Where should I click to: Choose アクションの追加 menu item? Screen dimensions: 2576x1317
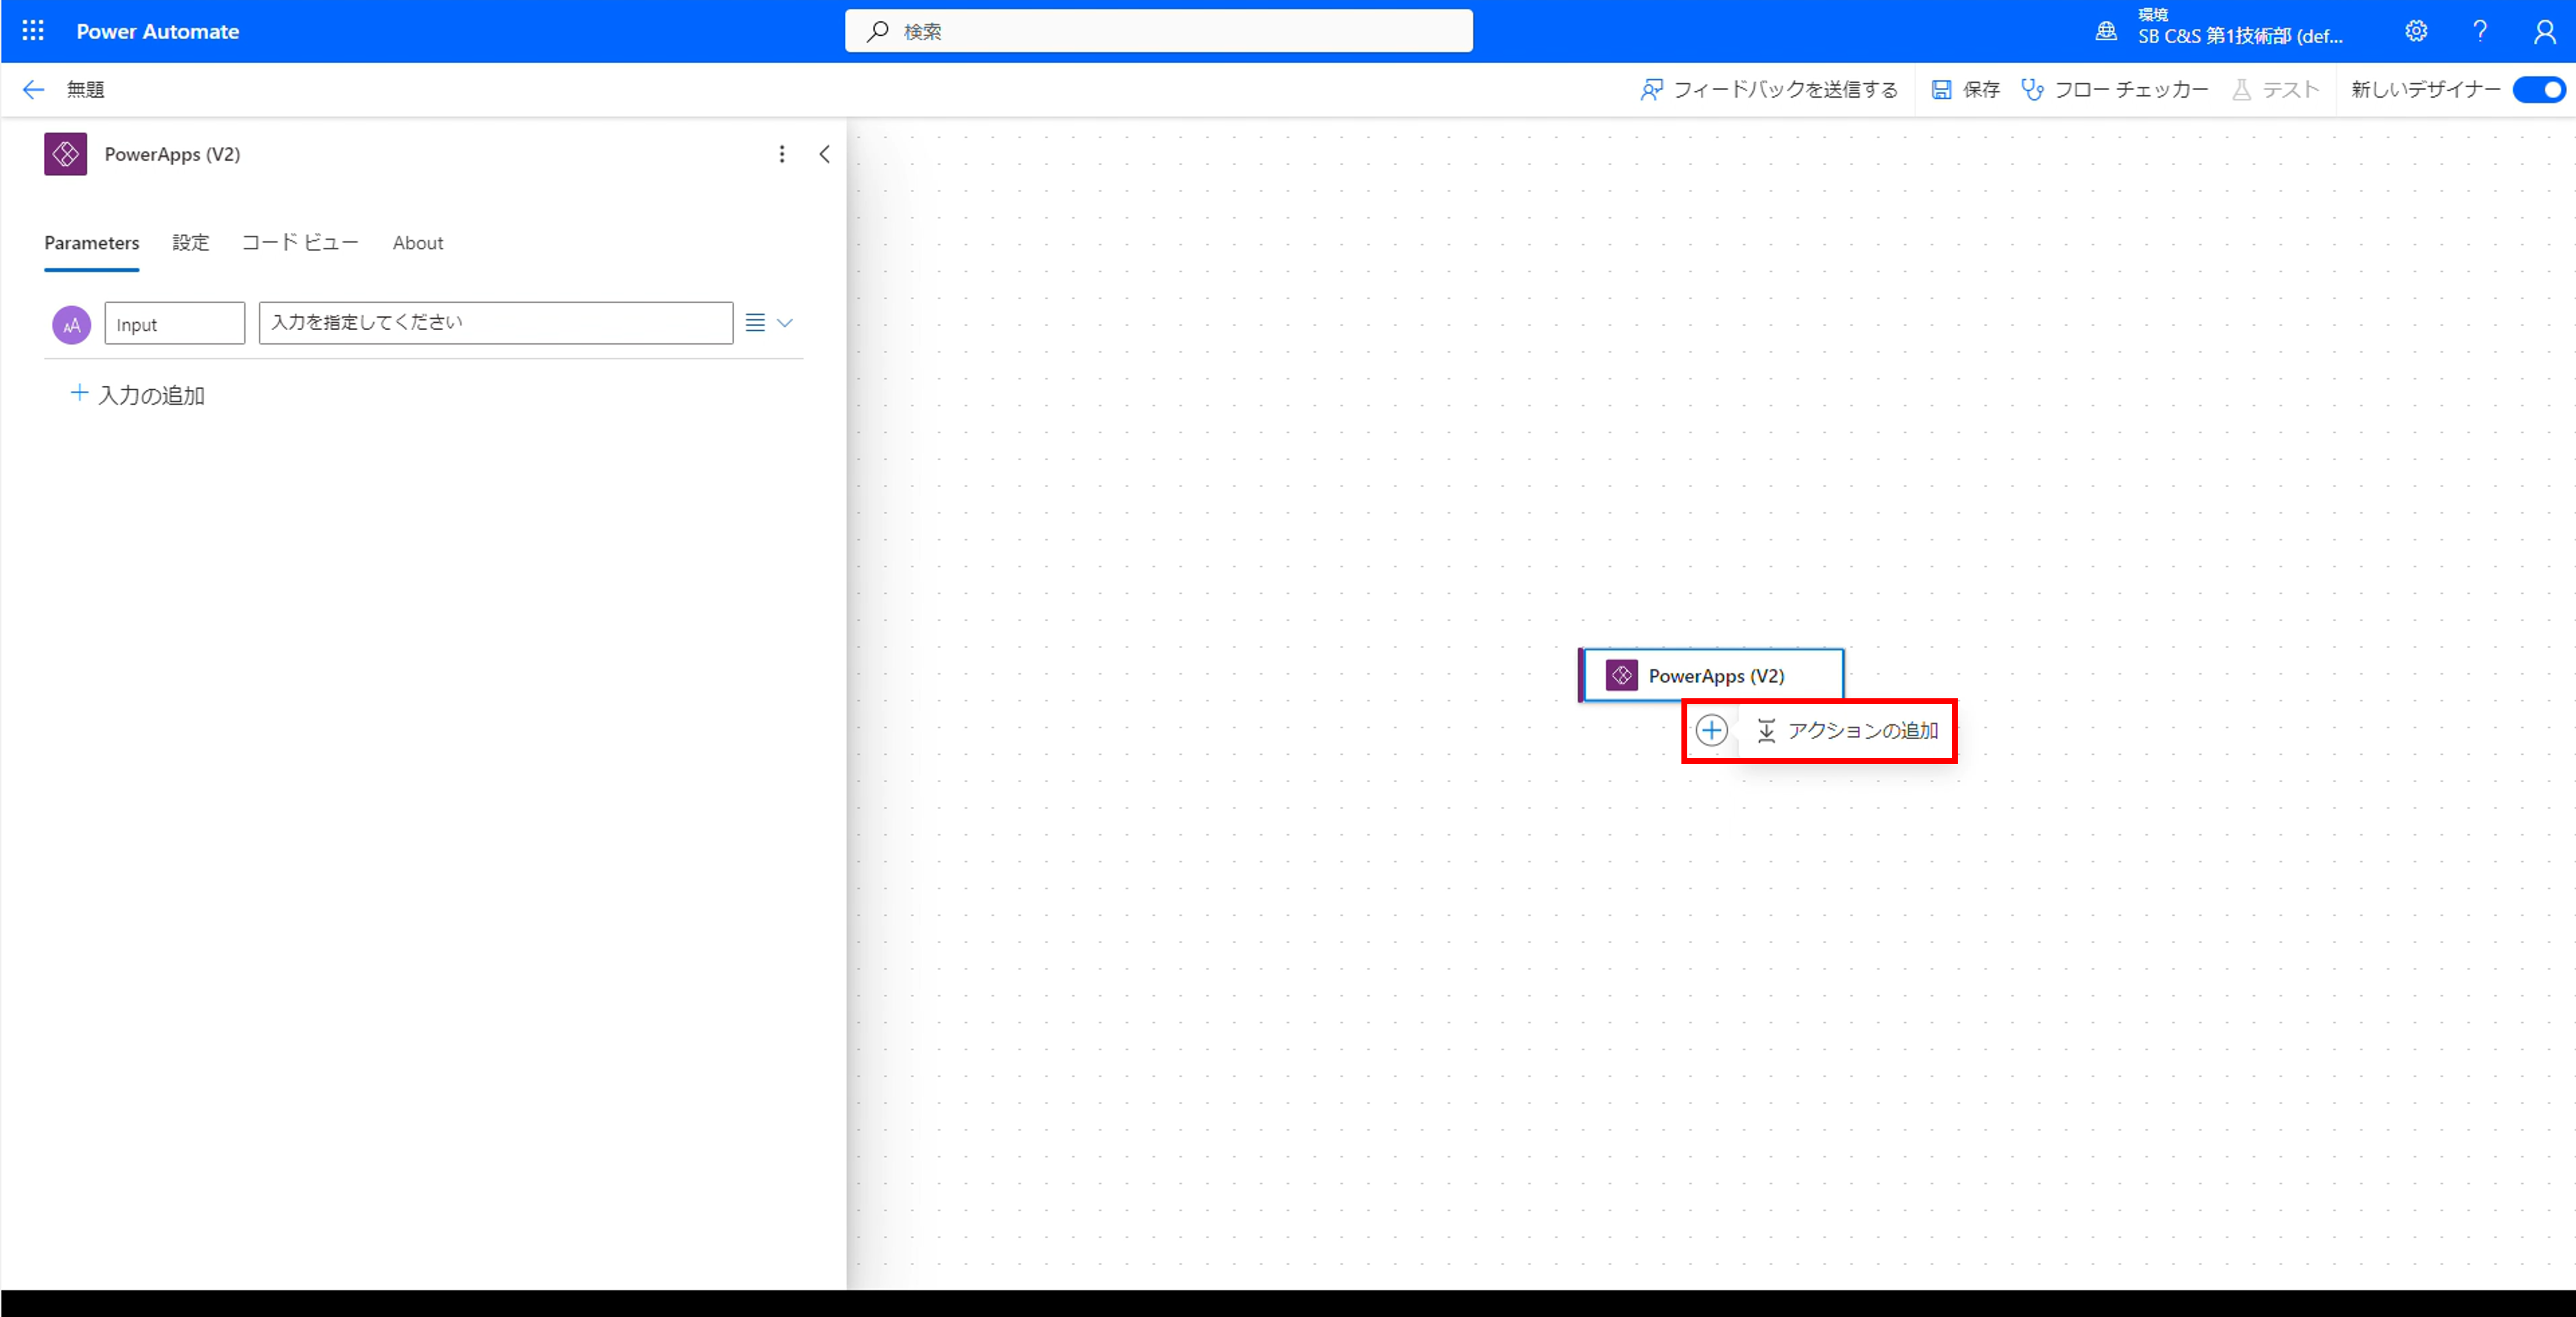tap(1847, 731)
